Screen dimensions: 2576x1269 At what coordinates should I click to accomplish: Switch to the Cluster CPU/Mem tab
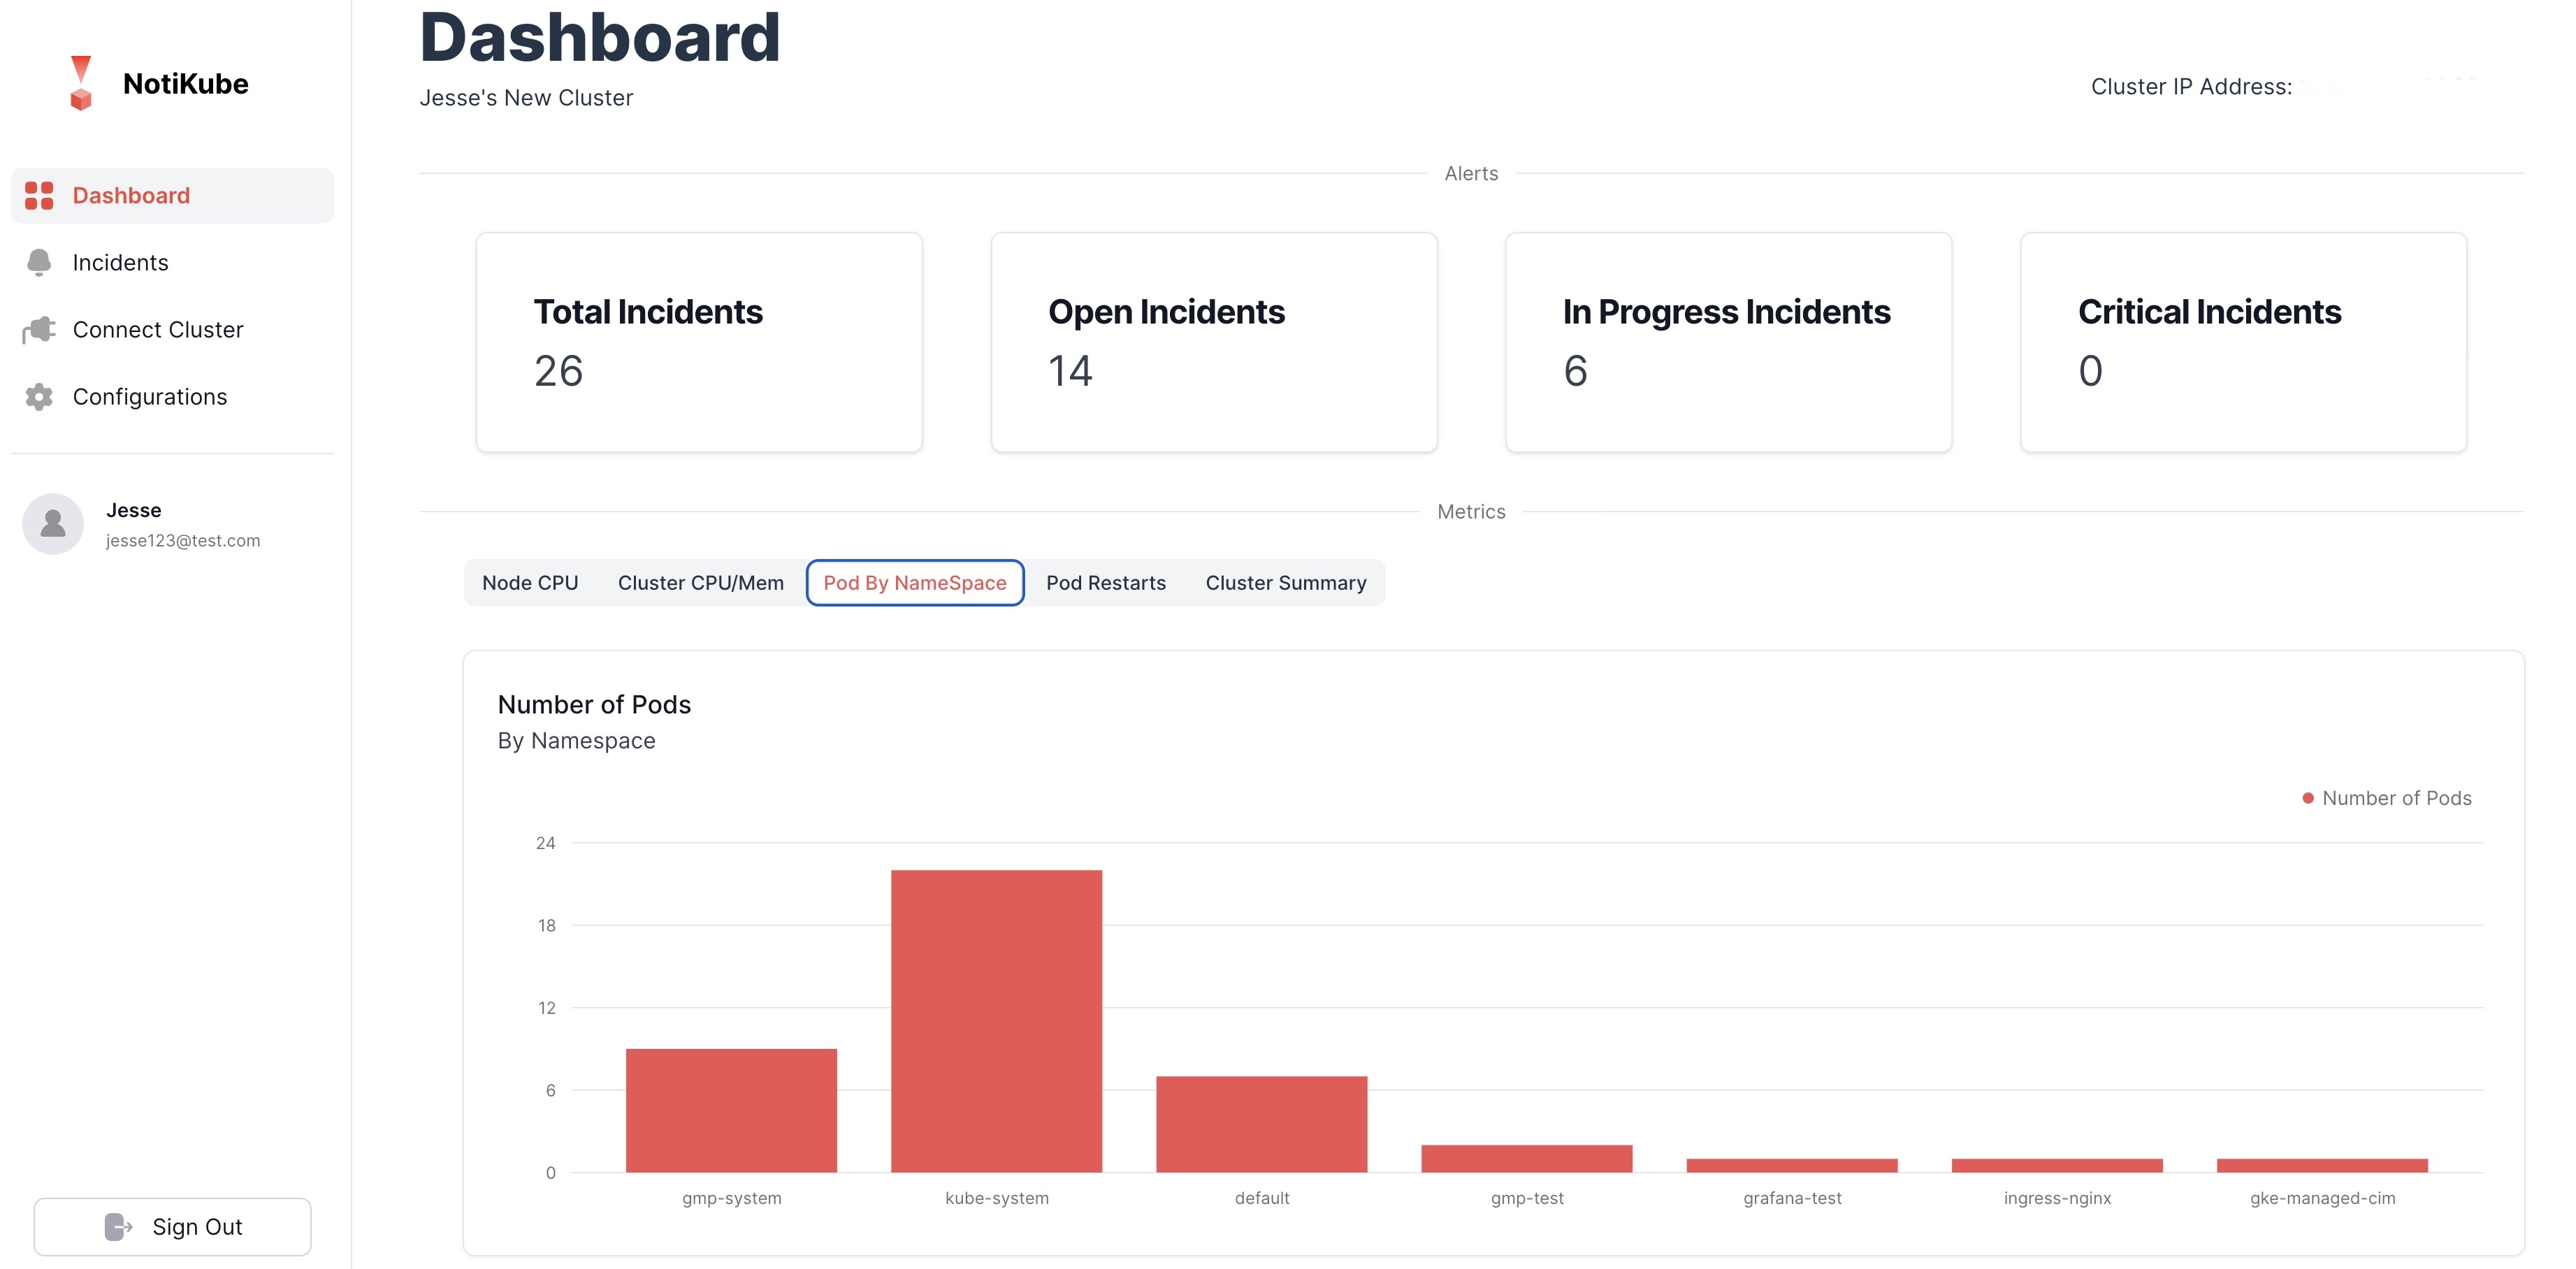click(x=701, y=582)
